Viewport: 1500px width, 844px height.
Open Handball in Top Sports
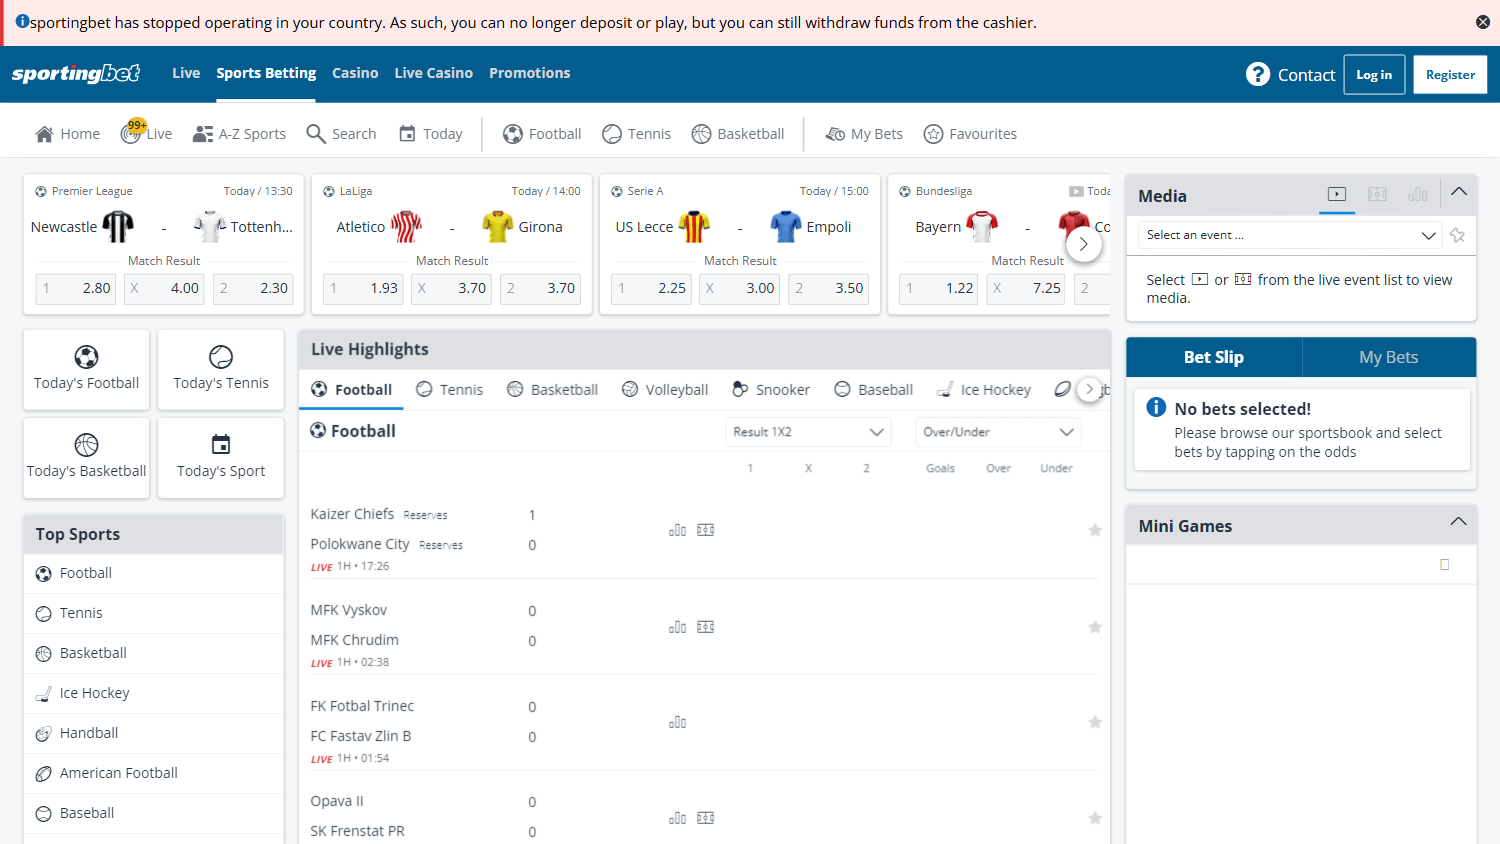tap(153, 733)
